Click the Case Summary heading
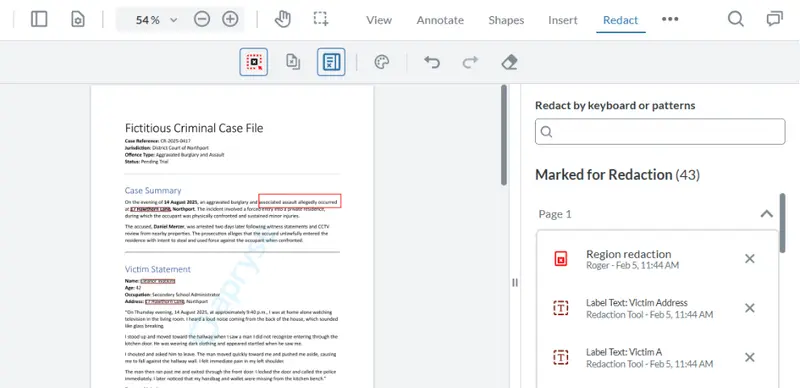This screenshot has width=800, height=388. [153, 190]
